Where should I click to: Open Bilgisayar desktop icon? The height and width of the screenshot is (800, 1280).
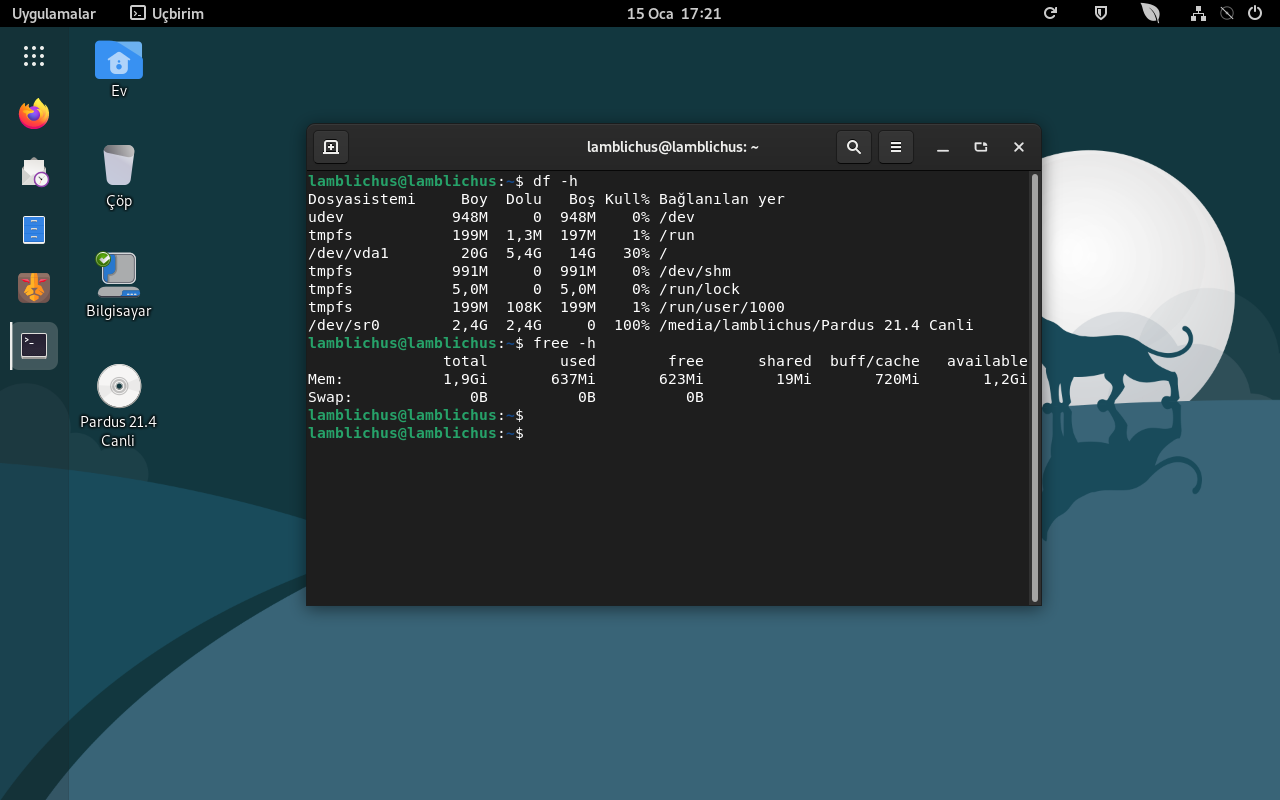[x=119, y=275]
